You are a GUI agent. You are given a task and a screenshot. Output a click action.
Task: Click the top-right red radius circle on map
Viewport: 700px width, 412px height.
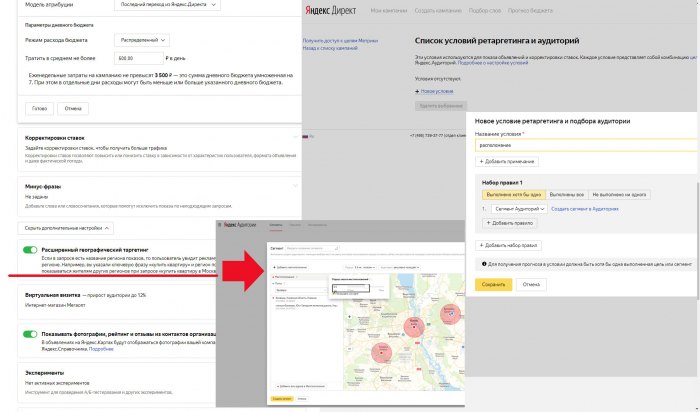tap(450, 314)
